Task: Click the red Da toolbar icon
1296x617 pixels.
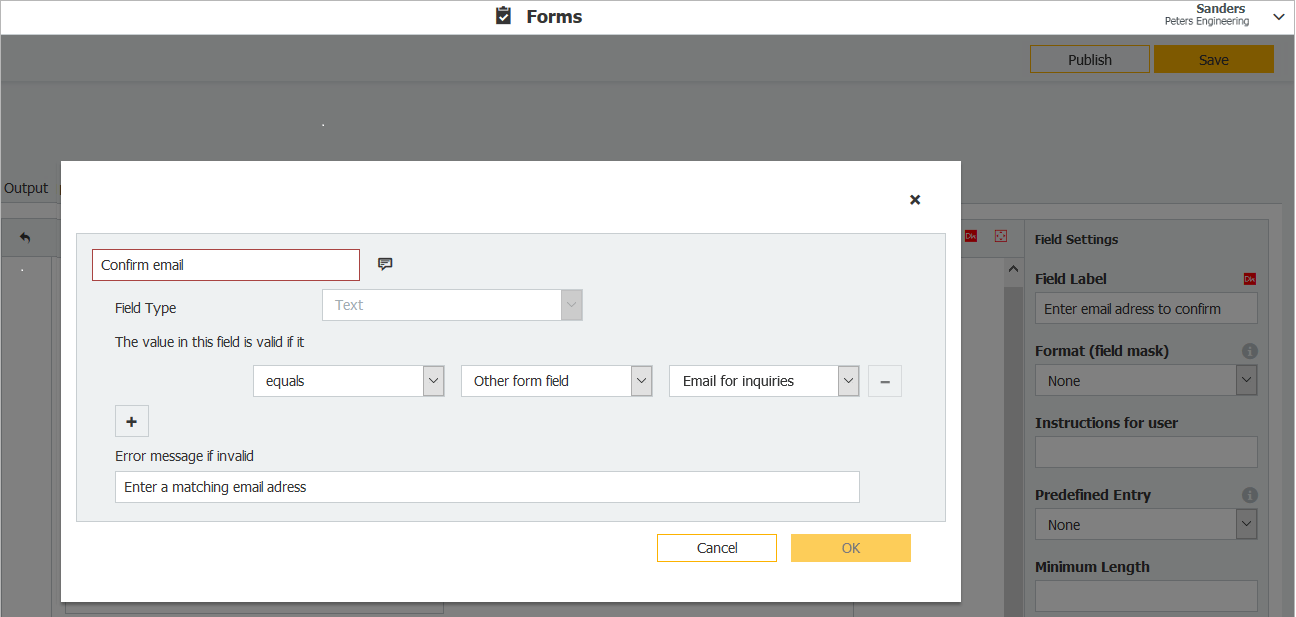Action: [971, 234]
